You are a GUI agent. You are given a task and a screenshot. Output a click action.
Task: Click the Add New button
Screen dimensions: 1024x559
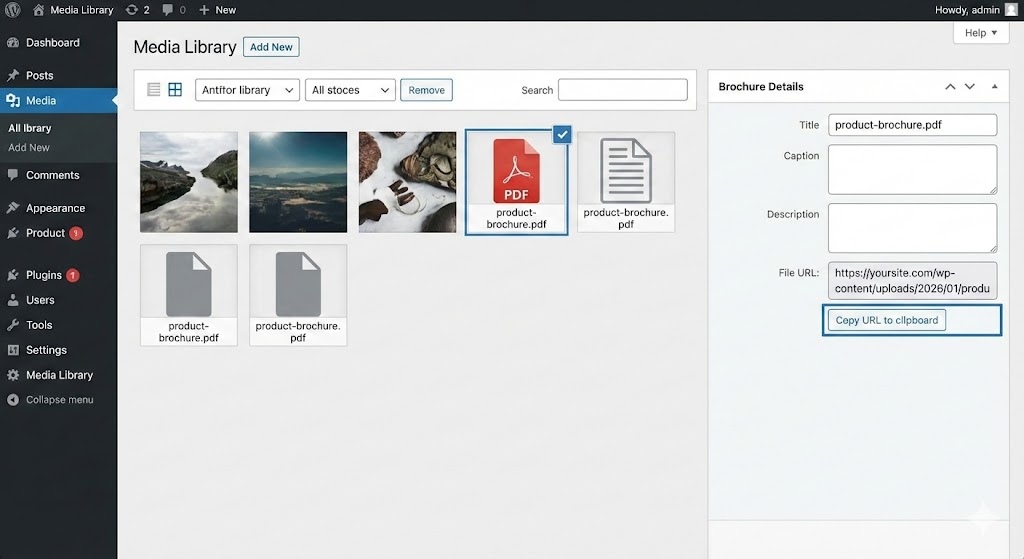coord(271,47)
